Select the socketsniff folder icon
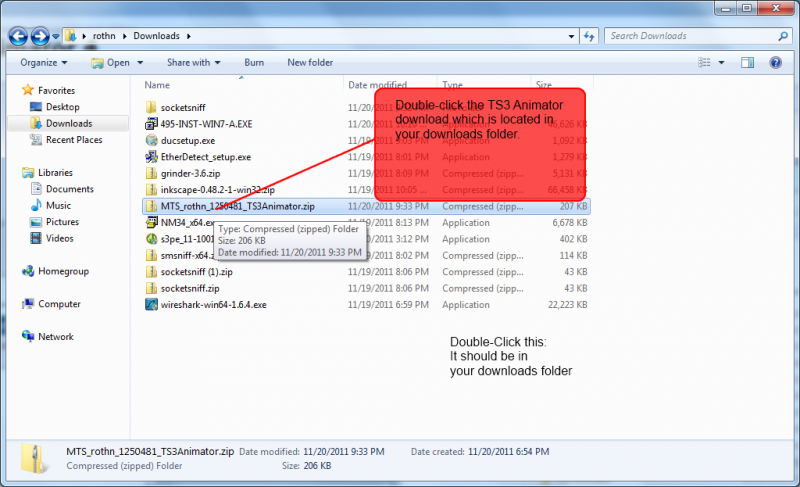The height and width of the screenshot is (487, 800). 151,107
